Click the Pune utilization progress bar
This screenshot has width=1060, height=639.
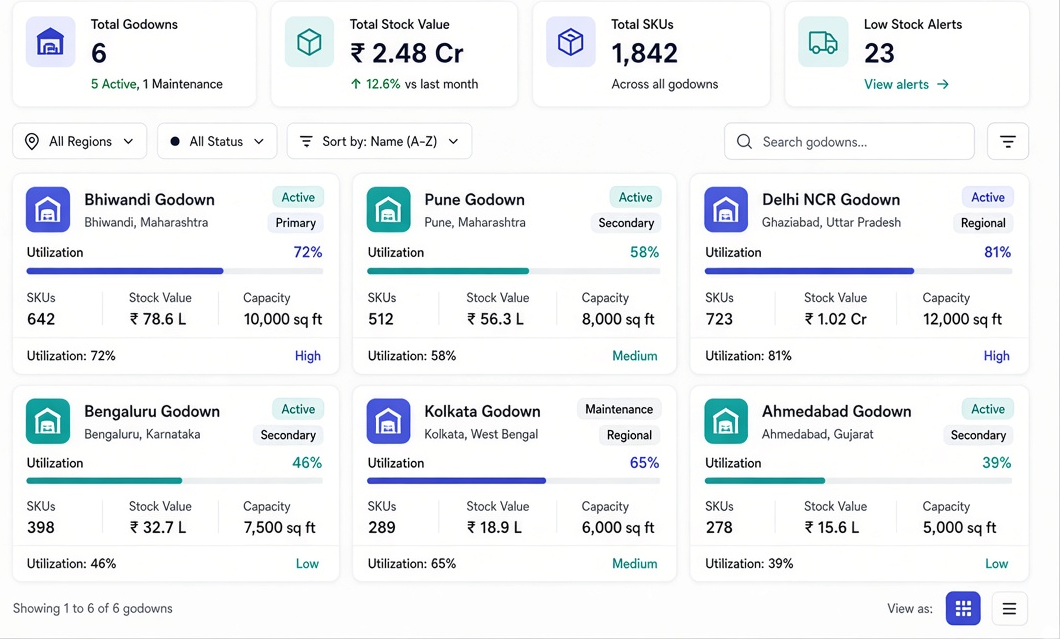coord(514,271)
